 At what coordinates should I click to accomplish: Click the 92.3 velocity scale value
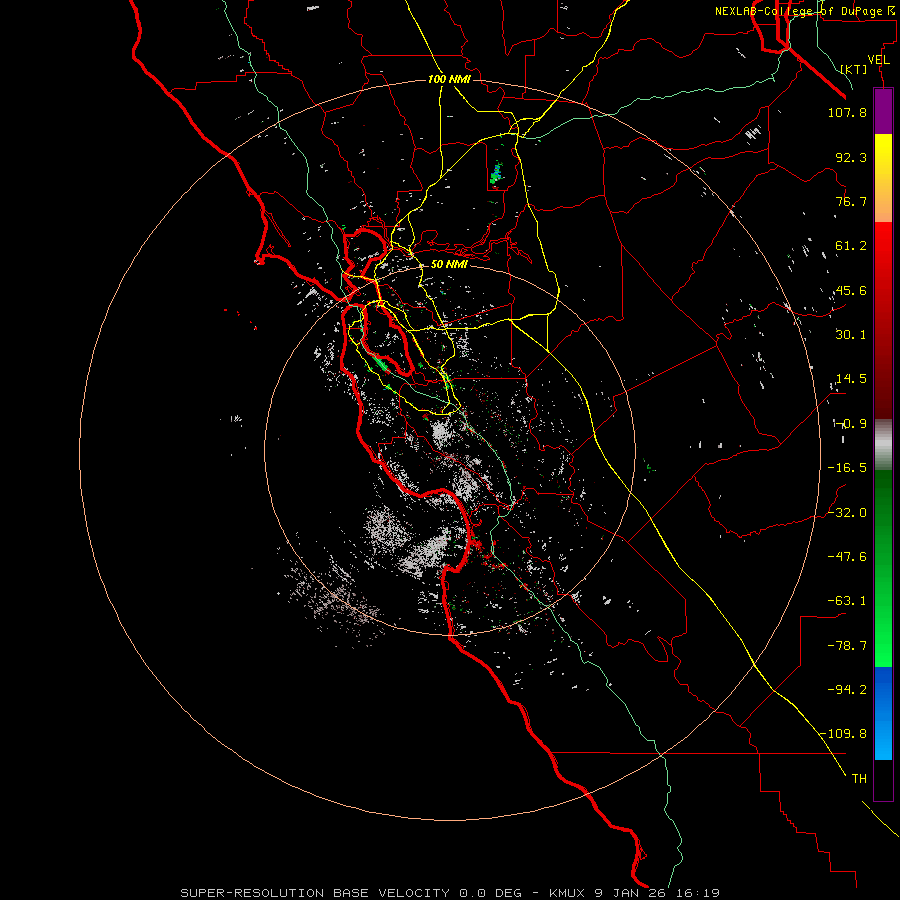851,157
